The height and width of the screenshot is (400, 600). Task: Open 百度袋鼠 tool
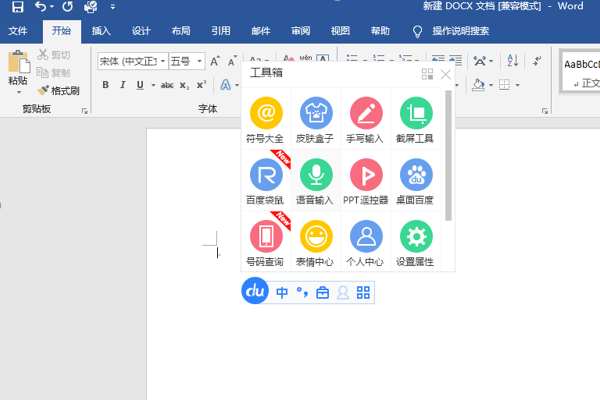[x=266, y=181]
